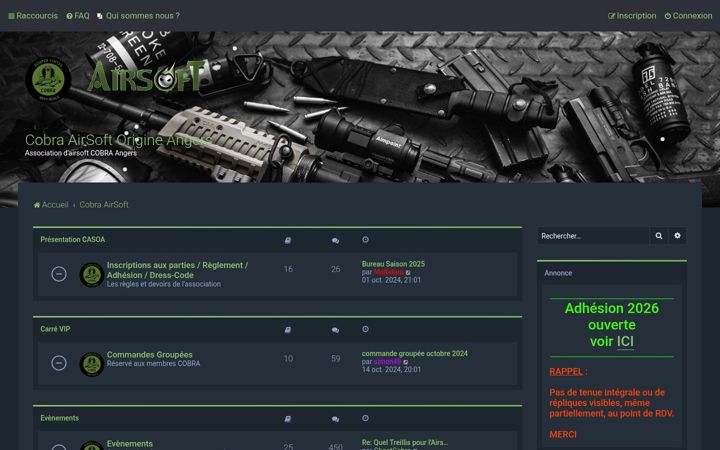Image resolution: width=720 pixels, height=450 pixels.
Task: Jump to latest post icon for Bureau Saison 2025
Action: (408, 272)
